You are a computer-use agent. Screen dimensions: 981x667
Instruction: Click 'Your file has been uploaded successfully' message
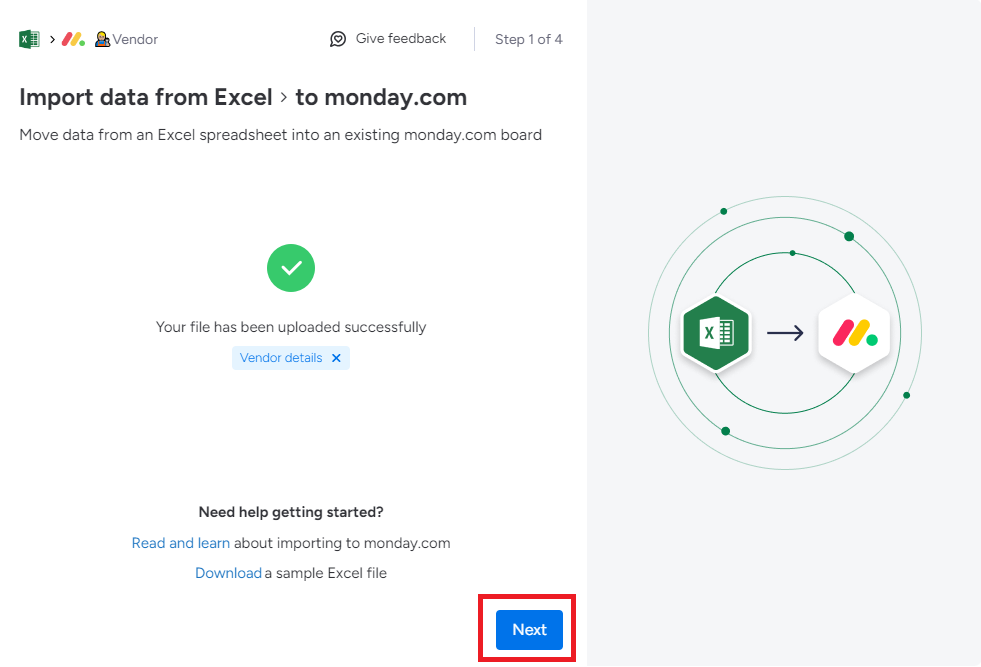(x=291, y=327)
